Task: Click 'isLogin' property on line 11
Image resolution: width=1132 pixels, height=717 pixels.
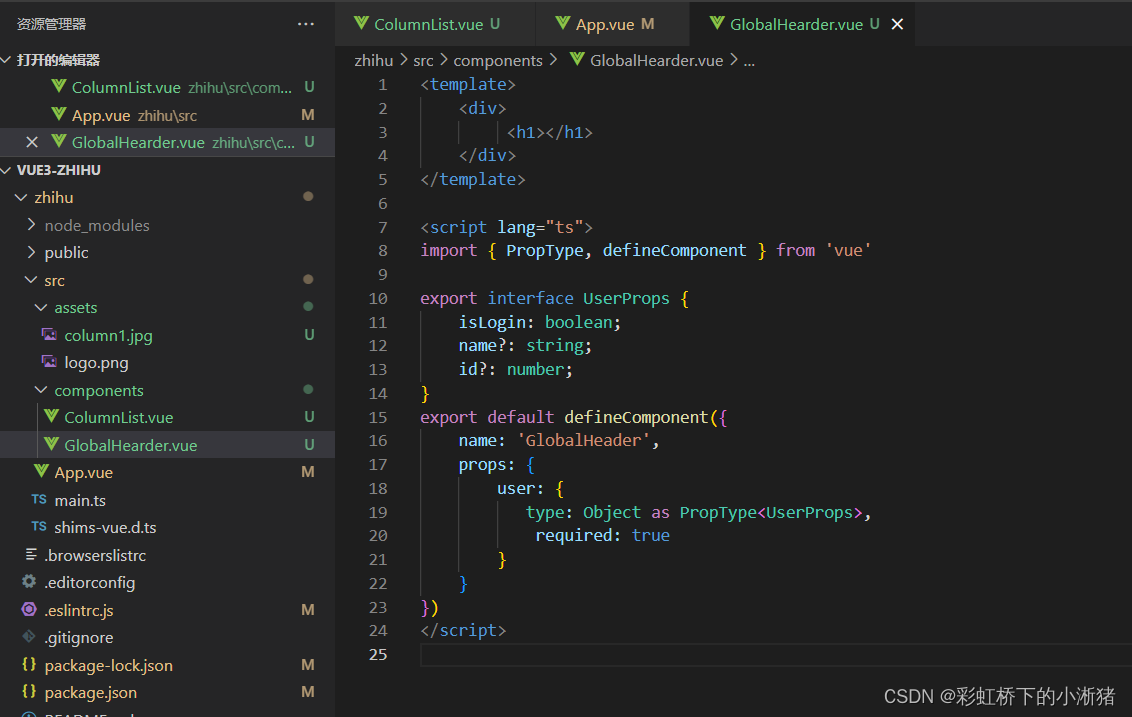Action: (x=492, y=322)
